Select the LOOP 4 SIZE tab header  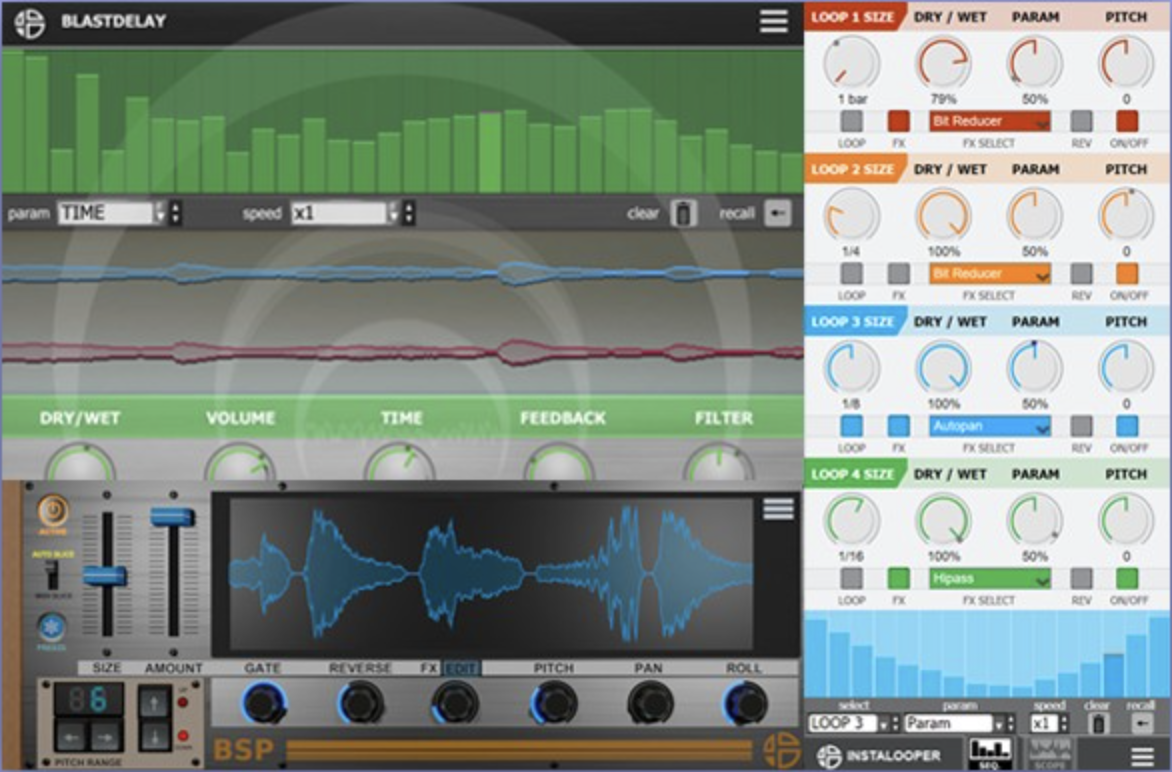(854, 474)
